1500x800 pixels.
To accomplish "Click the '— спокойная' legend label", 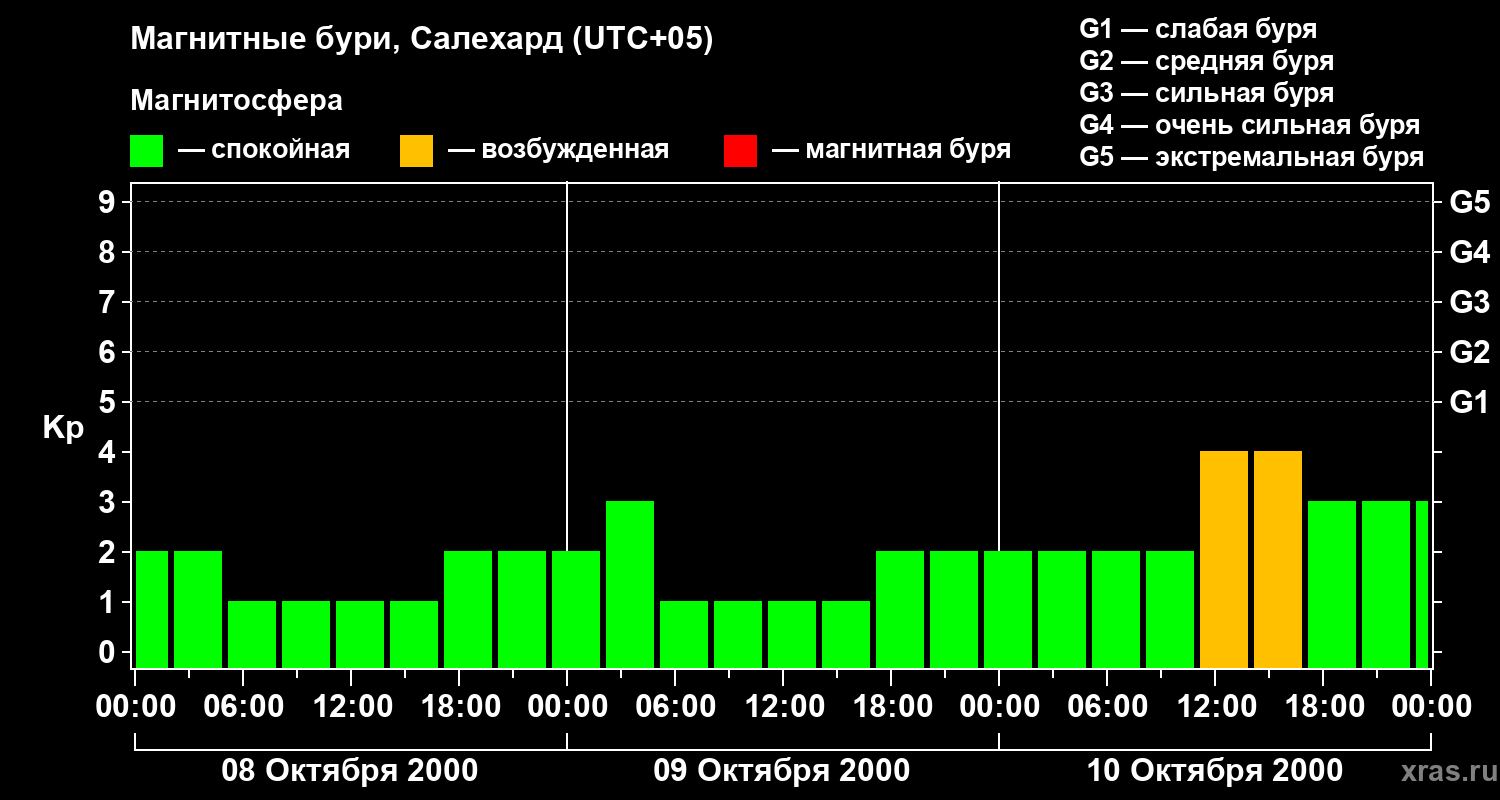I will [x=264, y=150].
